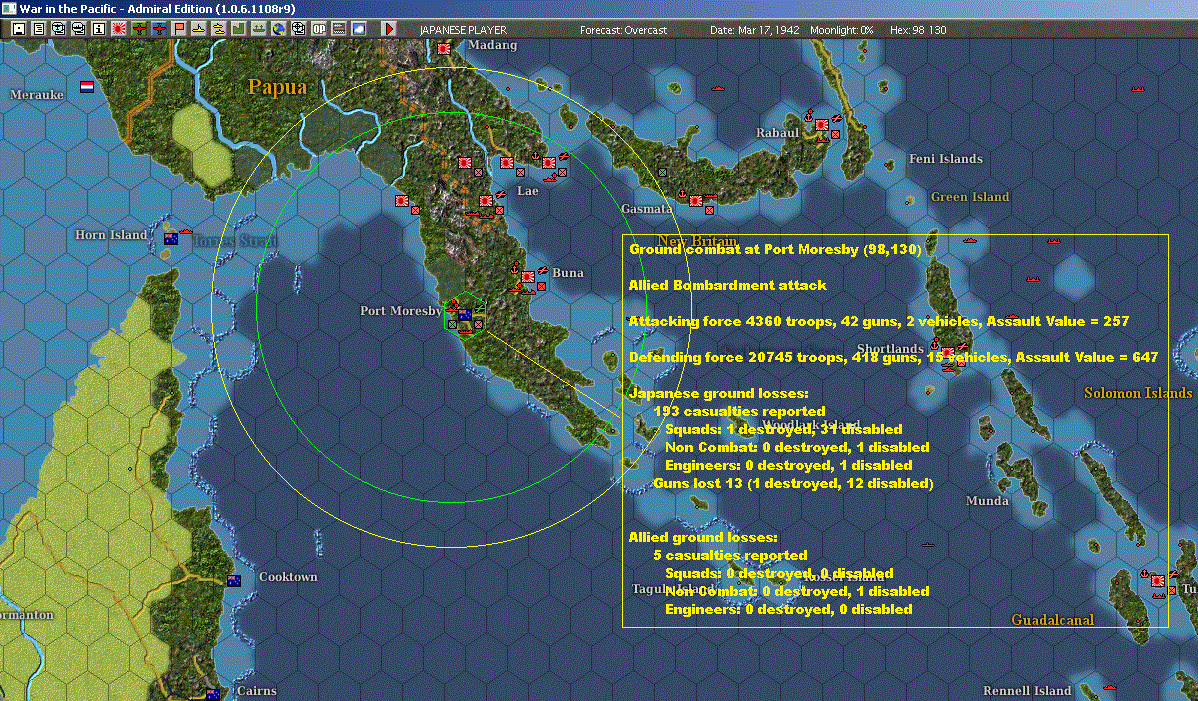Click the 'Feni Islands' map label
This screenshot has width=1198, height=701.
point(946,159)
